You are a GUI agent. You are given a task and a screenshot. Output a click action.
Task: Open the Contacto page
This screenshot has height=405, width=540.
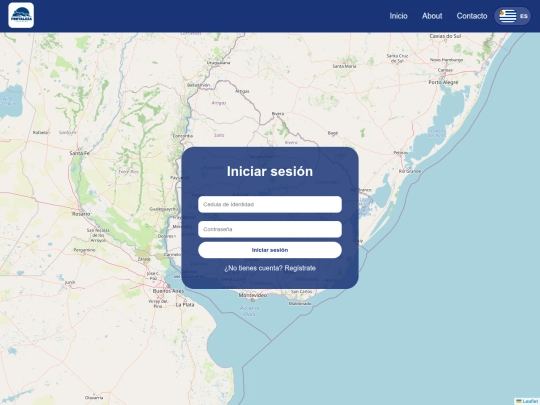(x=472, y=16)
